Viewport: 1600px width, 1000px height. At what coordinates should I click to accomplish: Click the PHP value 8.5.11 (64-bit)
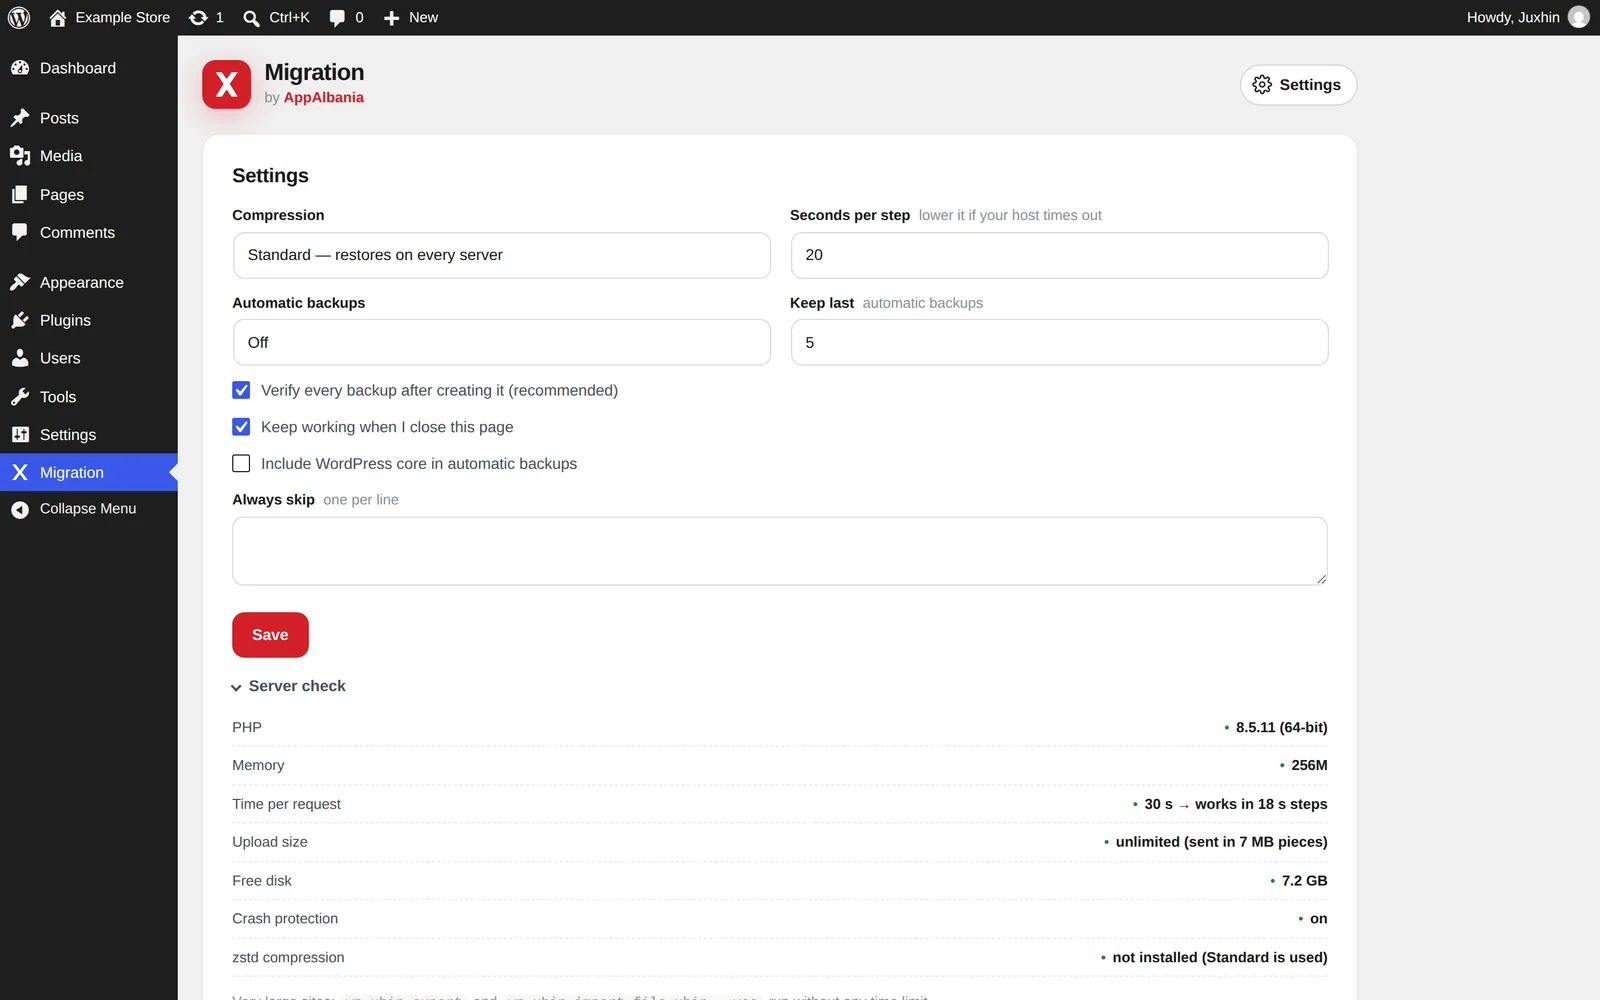tap(1281, 727)
